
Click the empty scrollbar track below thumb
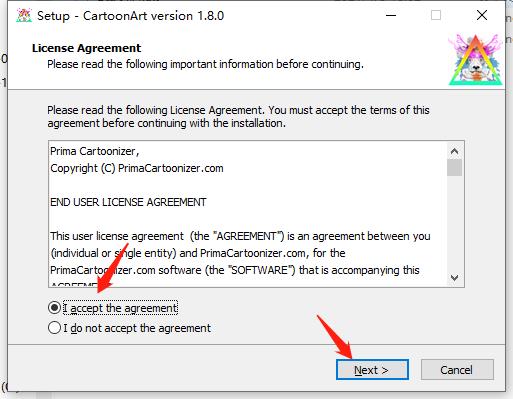tap(454, 222)
